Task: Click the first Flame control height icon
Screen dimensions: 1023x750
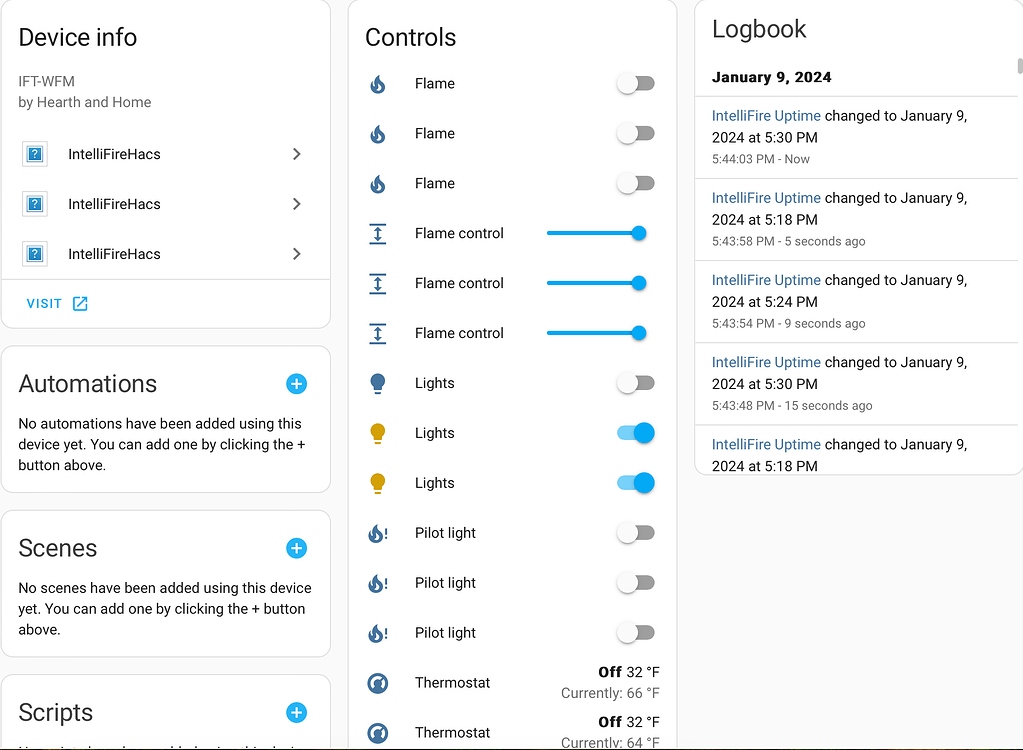Action: pyautogui.click(x=378, y=233)
